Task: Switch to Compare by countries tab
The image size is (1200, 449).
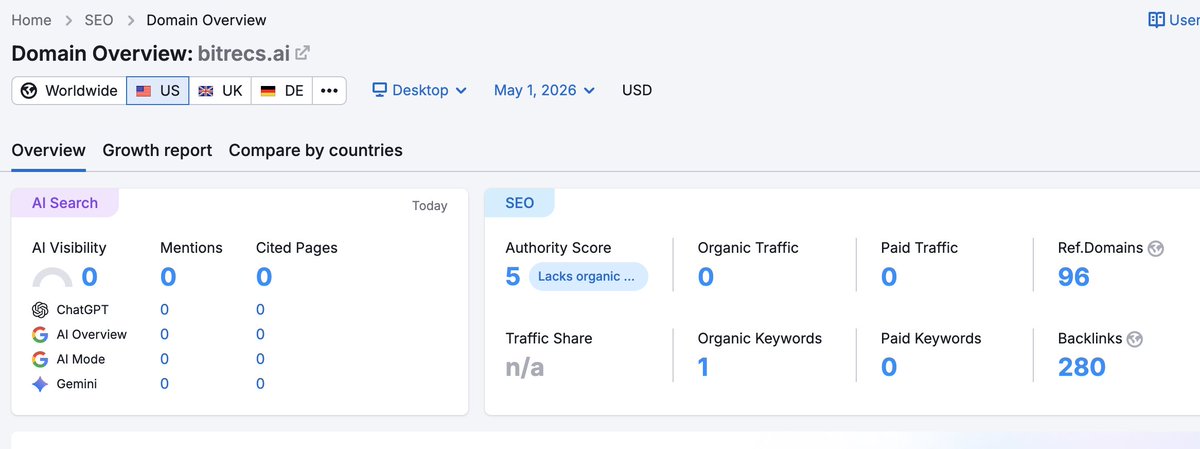Action: pyautogui.click(x=316, y=151)
